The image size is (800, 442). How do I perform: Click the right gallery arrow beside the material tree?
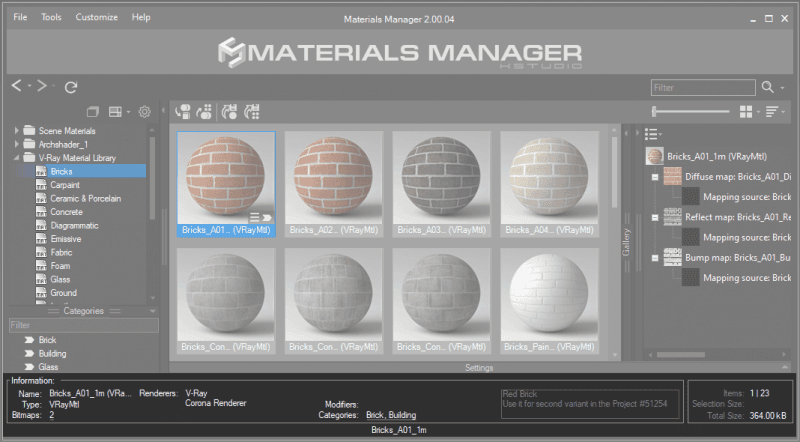(637, 133)
